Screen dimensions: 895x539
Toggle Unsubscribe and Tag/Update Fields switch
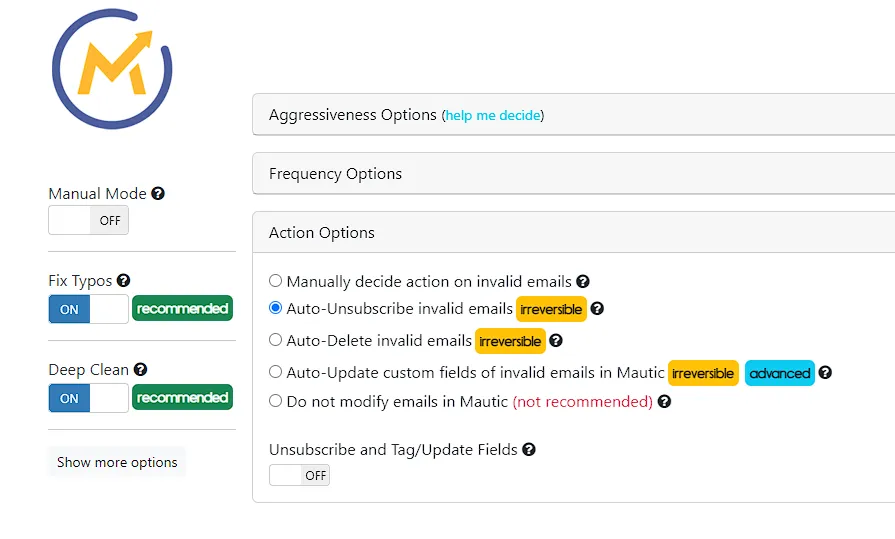click(300, 475)
